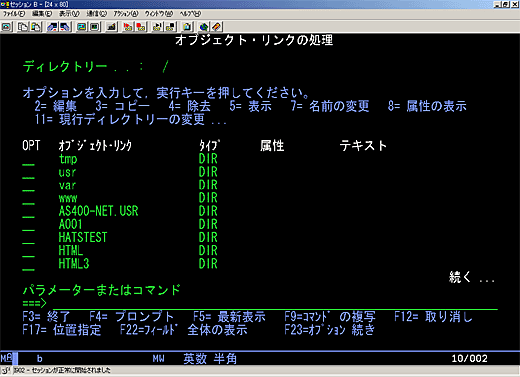Click the Paste clipboard toolbar icon
This screenshot has width=520, height=377.
tap(36, 27)
